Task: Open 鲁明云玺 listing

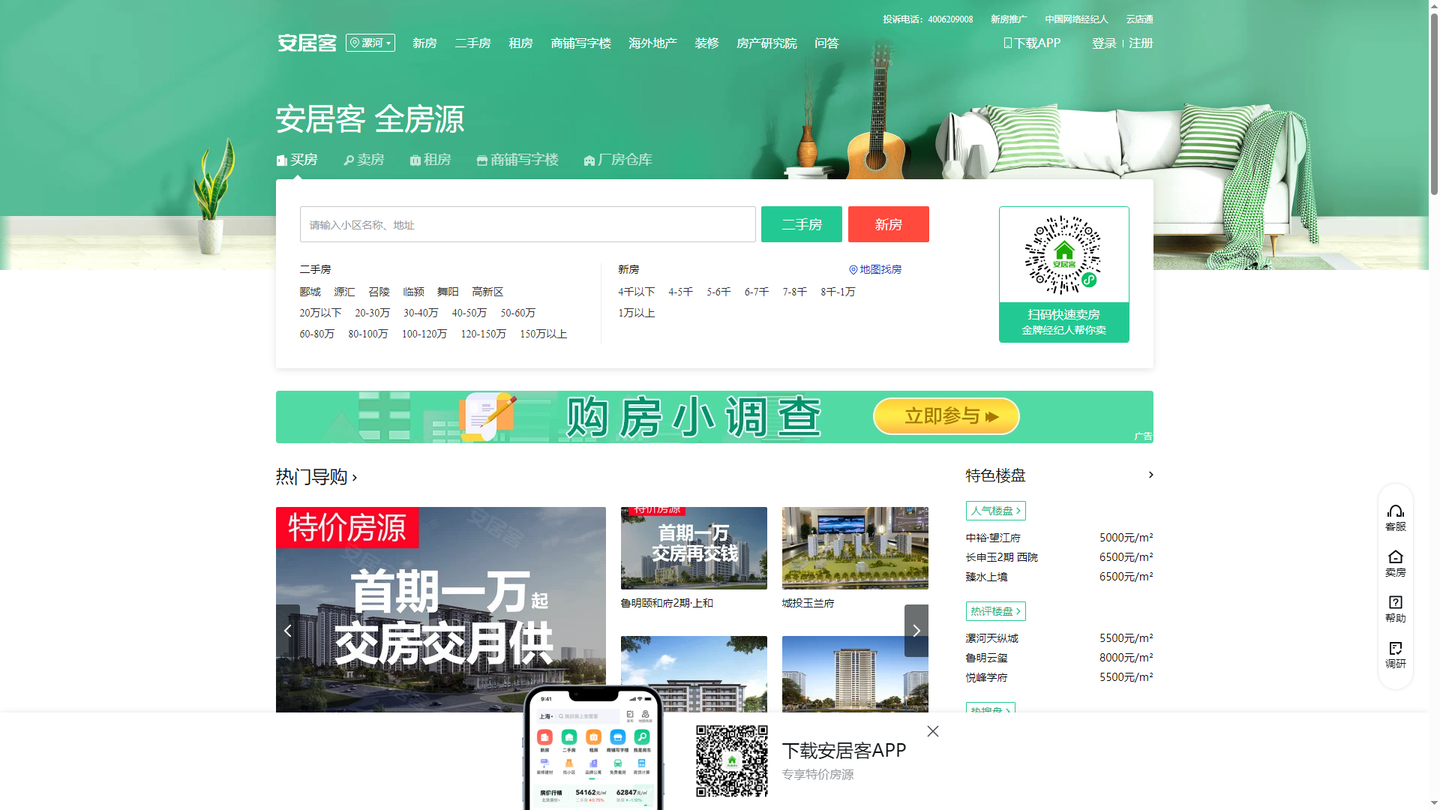Action: [x=986, y=658]
